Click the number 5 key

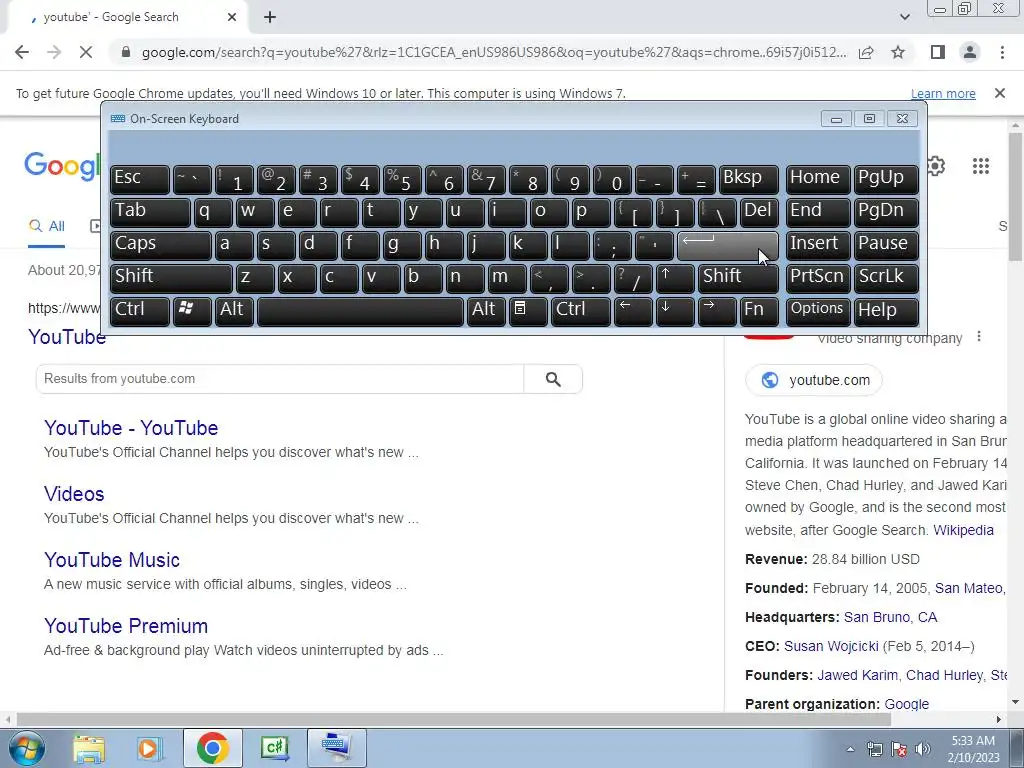pos(402,179)
